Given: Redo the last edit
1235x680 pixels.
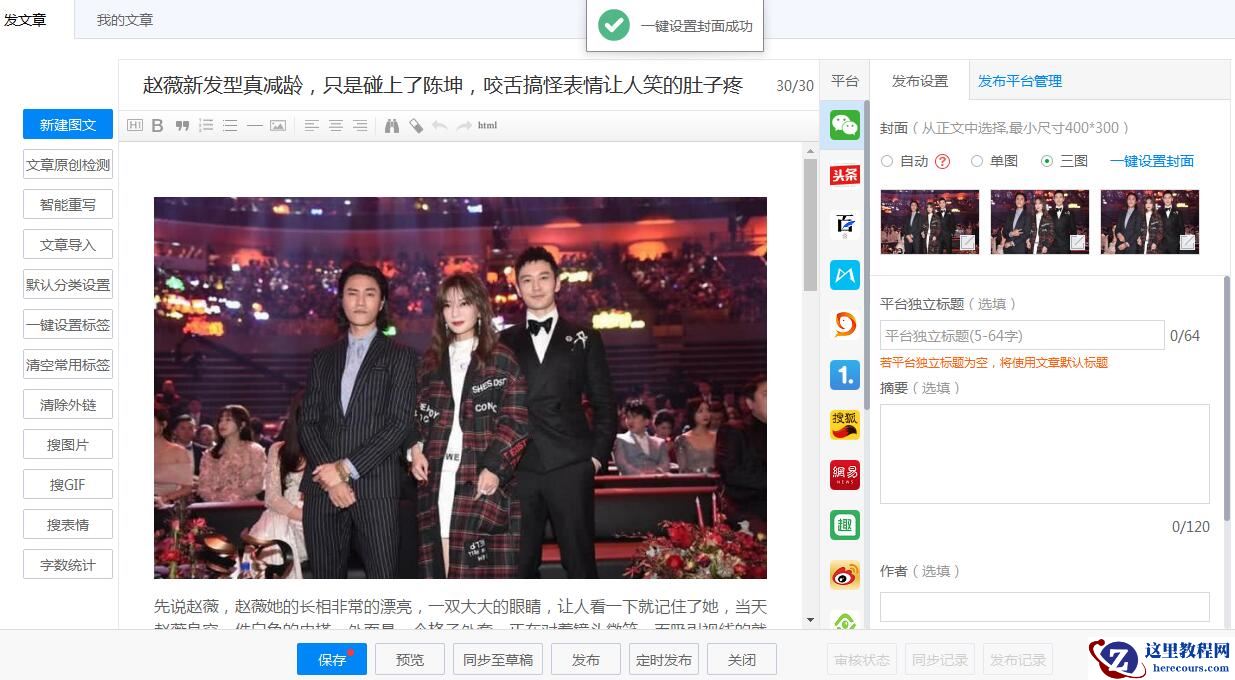Looking at the screenshot, I should tap(463, 125).
